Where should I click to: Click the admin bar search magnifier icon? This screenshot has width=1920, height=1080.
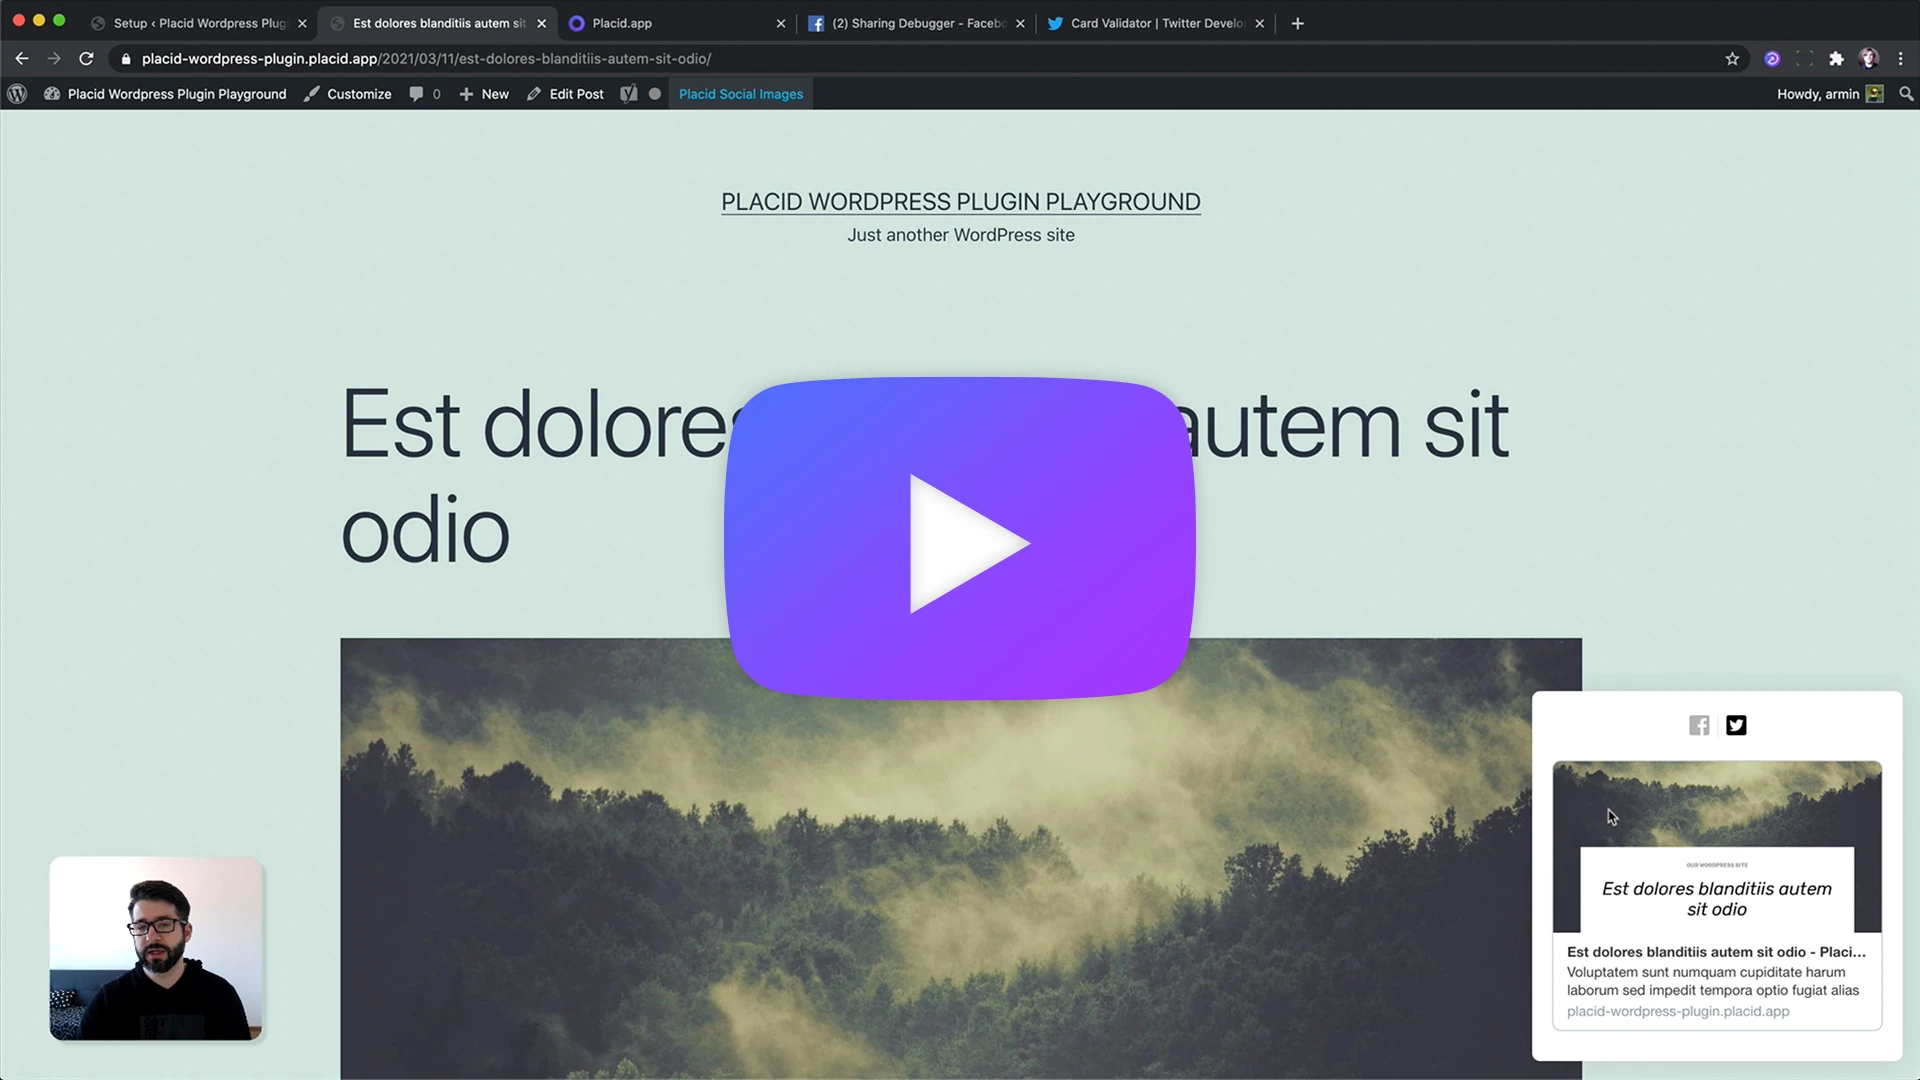point(1906,94)
